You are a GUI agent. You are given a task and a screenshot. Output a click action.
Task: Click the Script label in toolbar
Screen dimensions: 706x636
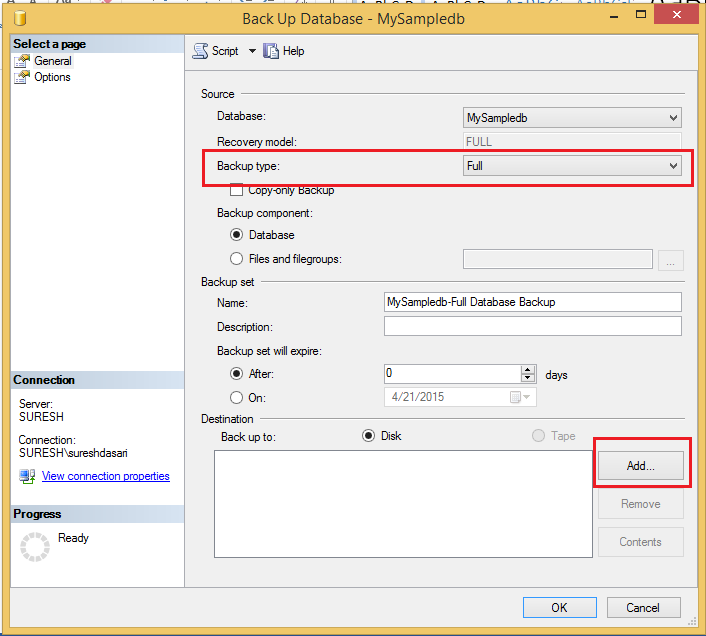pos(225,51)
